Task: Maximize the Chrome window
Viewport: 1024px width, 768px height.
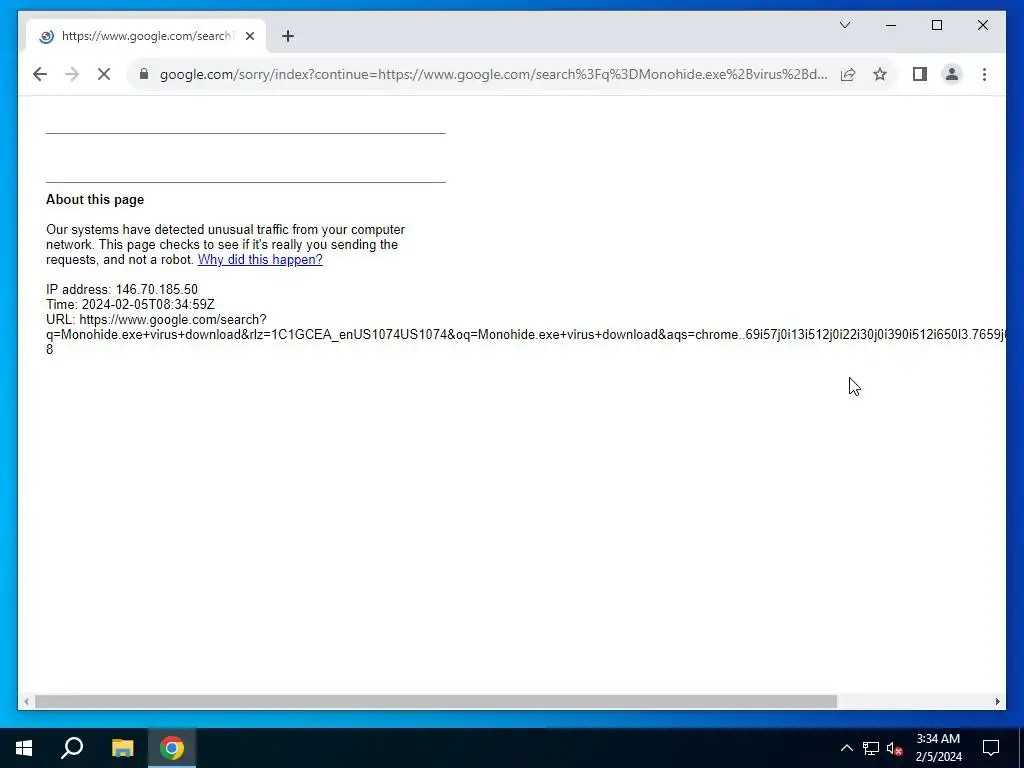Action: [936, 25]
